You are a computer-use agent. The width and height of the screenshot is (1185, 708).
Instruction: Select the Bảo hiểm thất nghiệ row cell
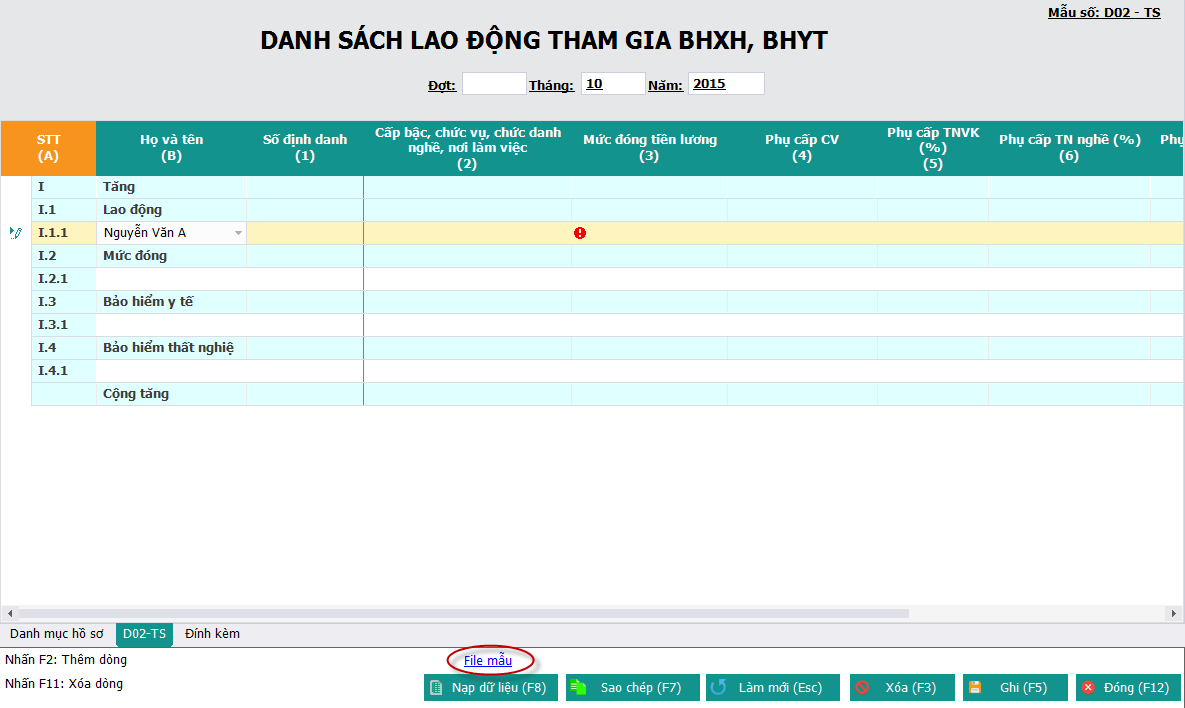[172, 348]
